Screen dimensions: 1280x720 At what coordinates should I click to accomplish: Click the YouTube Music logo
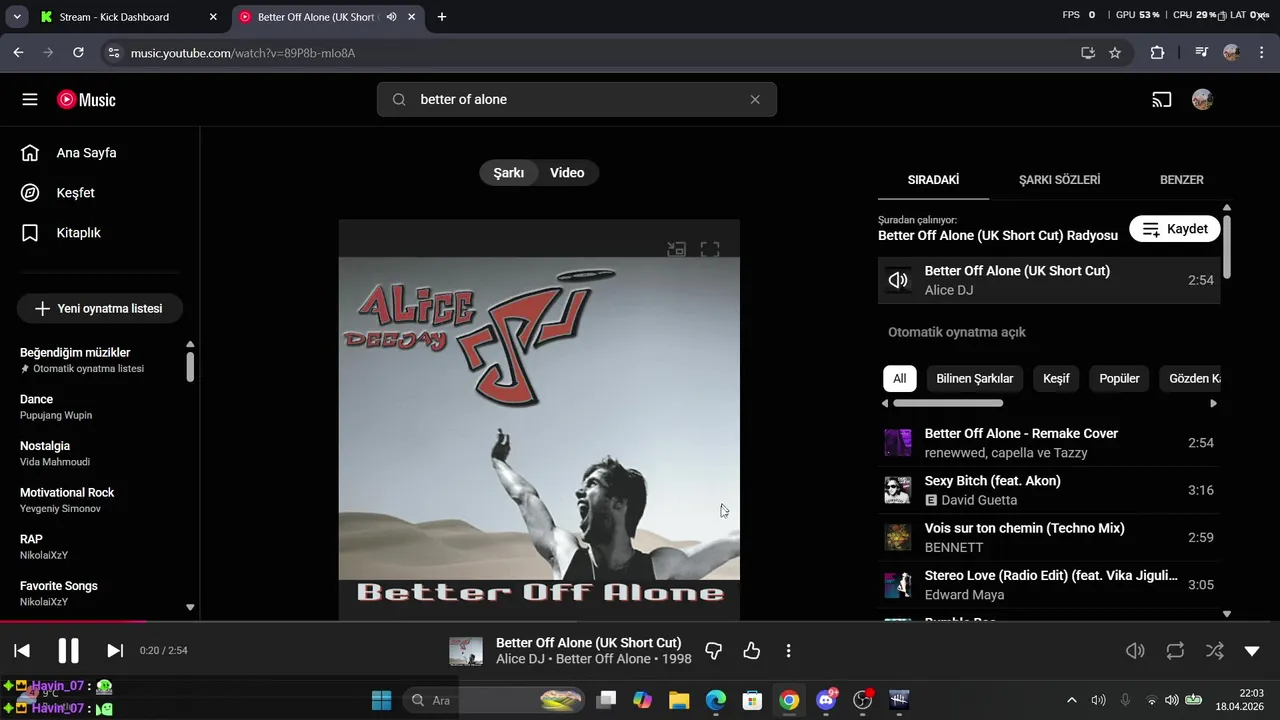(86, 100)
